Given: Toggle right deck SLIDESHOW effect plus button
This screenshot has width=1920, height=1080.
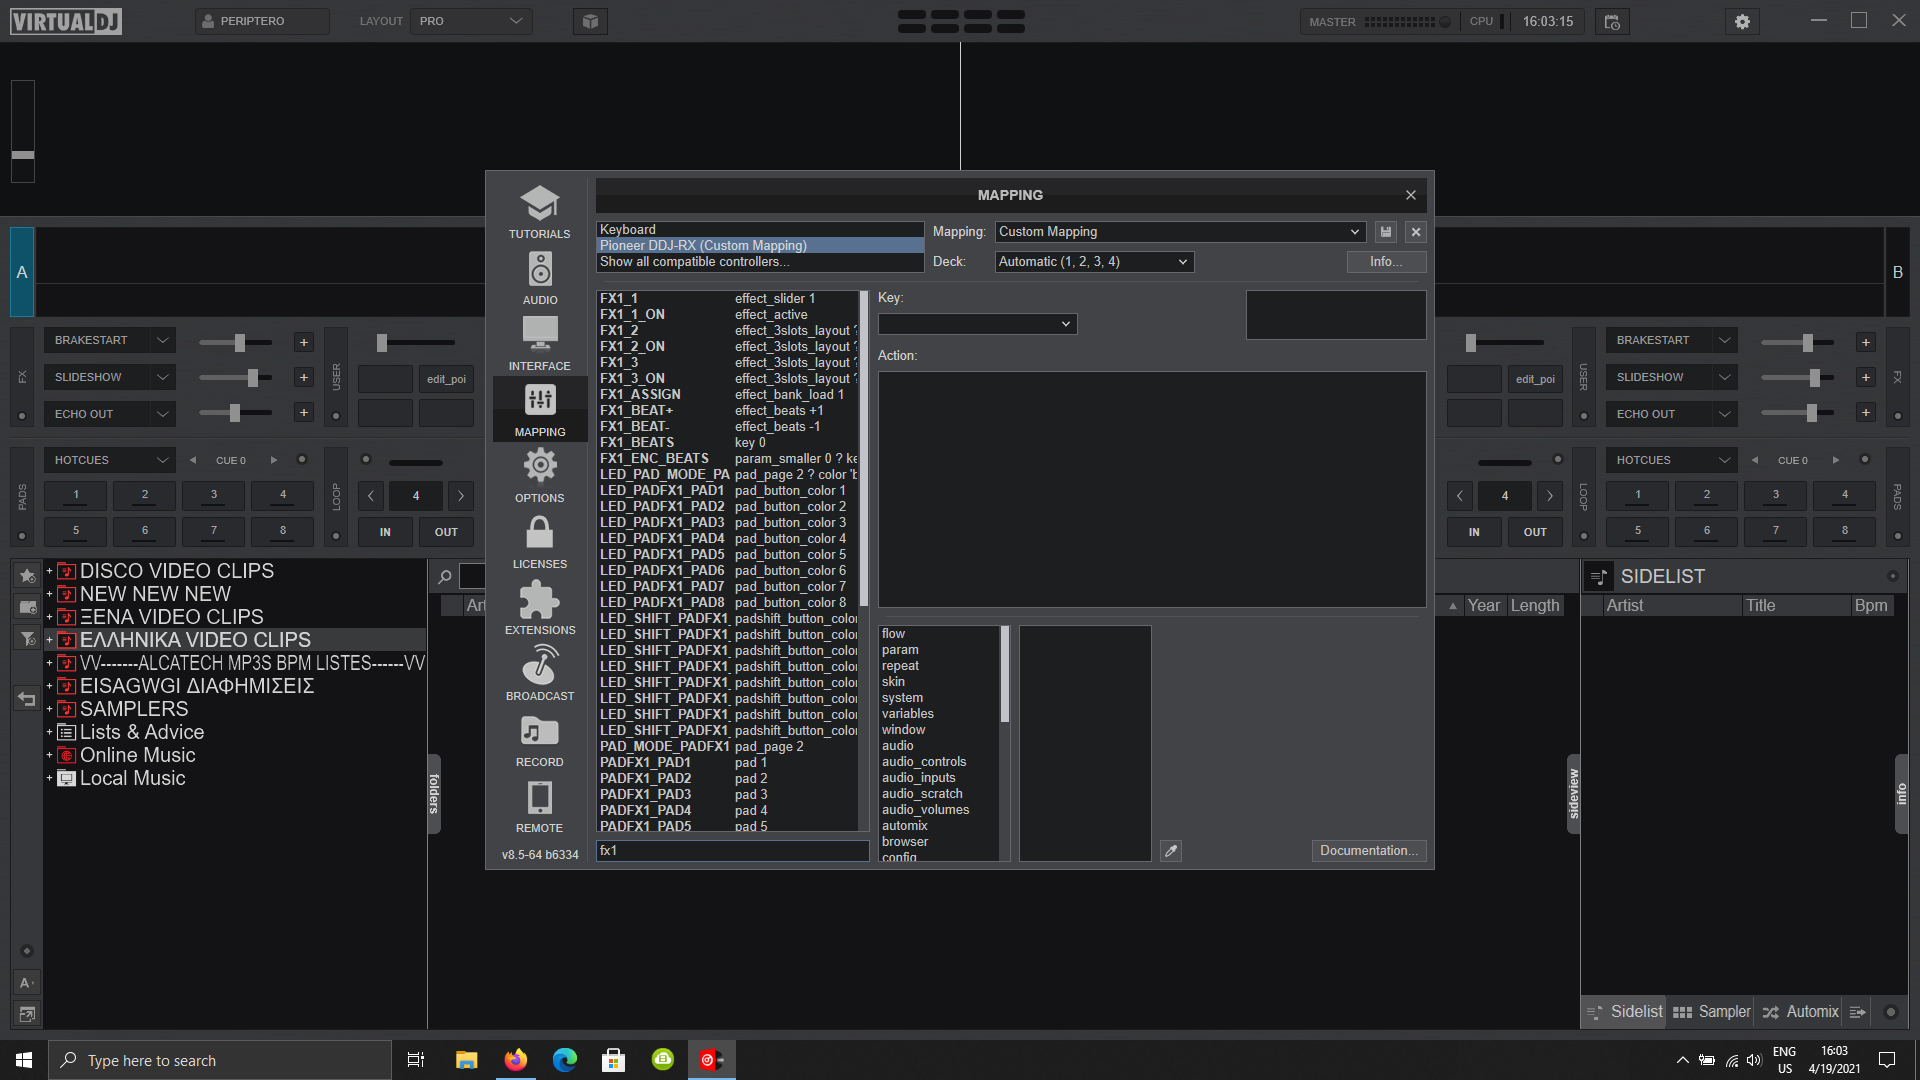Looking at the screenshot, I should [1866, 378].
